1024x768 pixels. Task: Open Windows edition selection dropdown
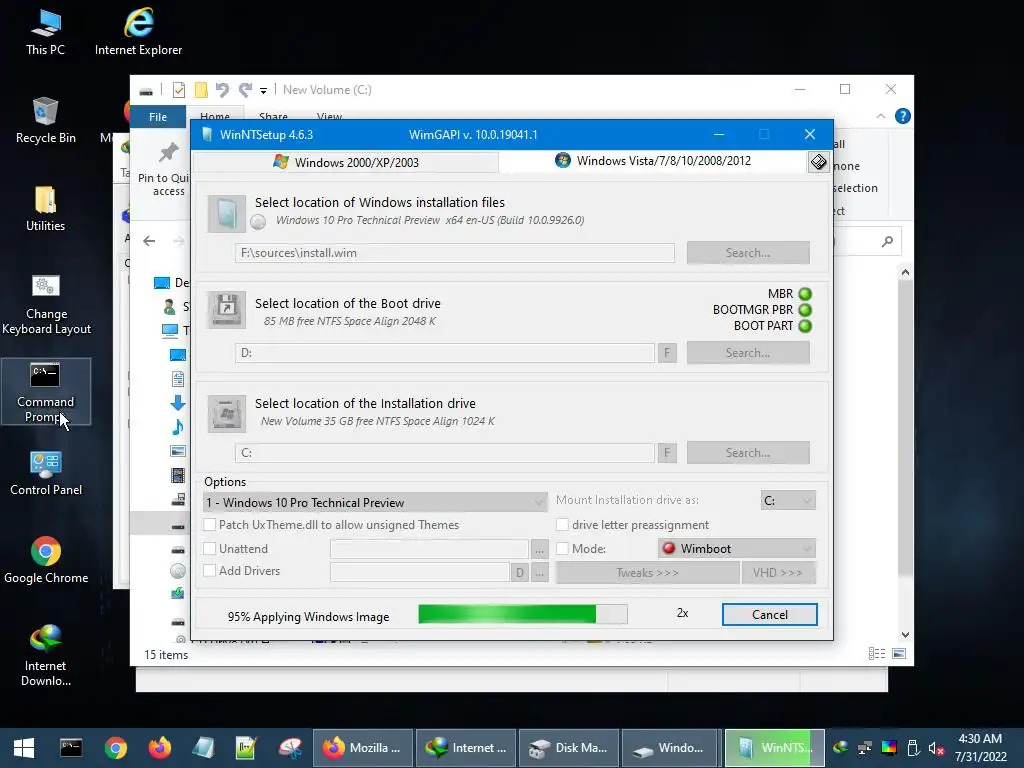tap(375, 502)
